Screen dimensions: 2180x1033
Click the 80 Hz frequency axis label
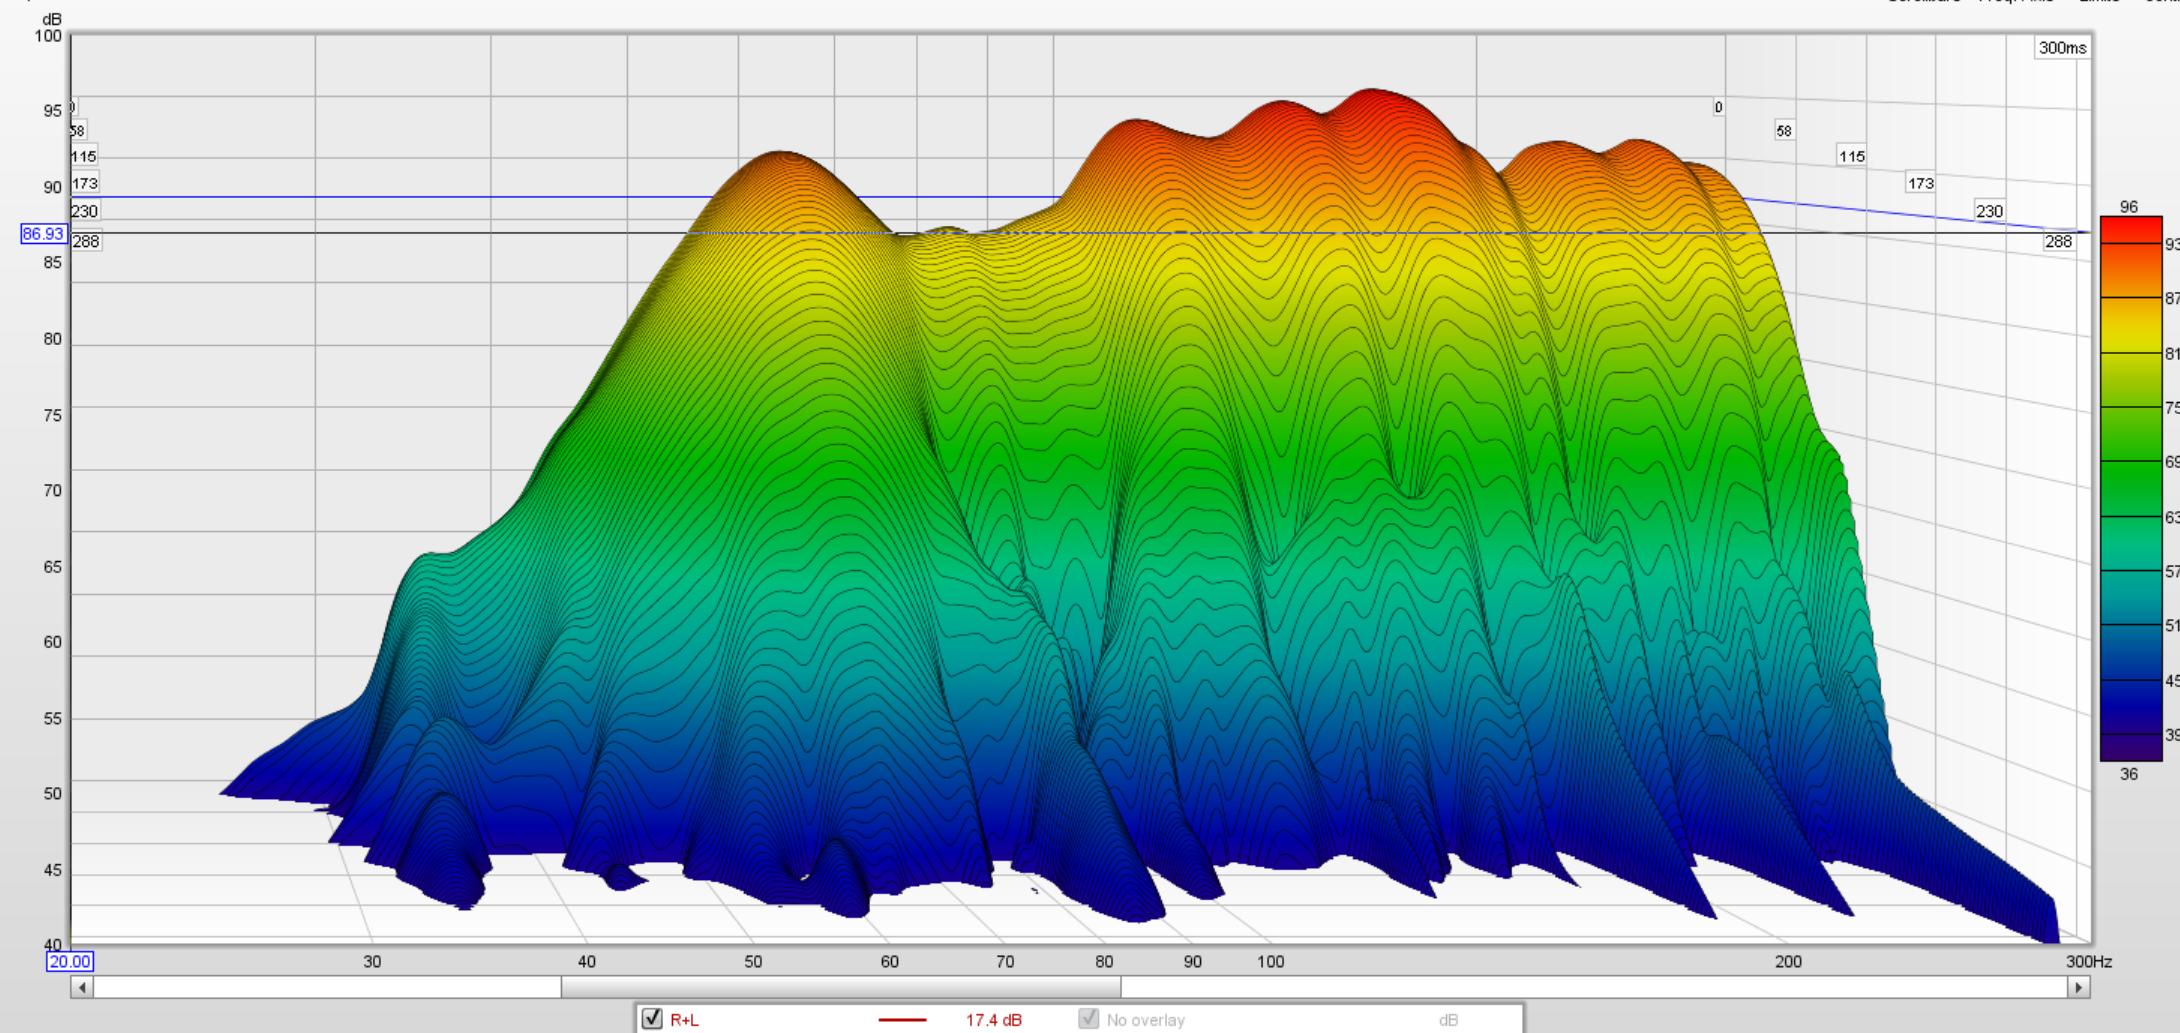tap(1103, 961)
